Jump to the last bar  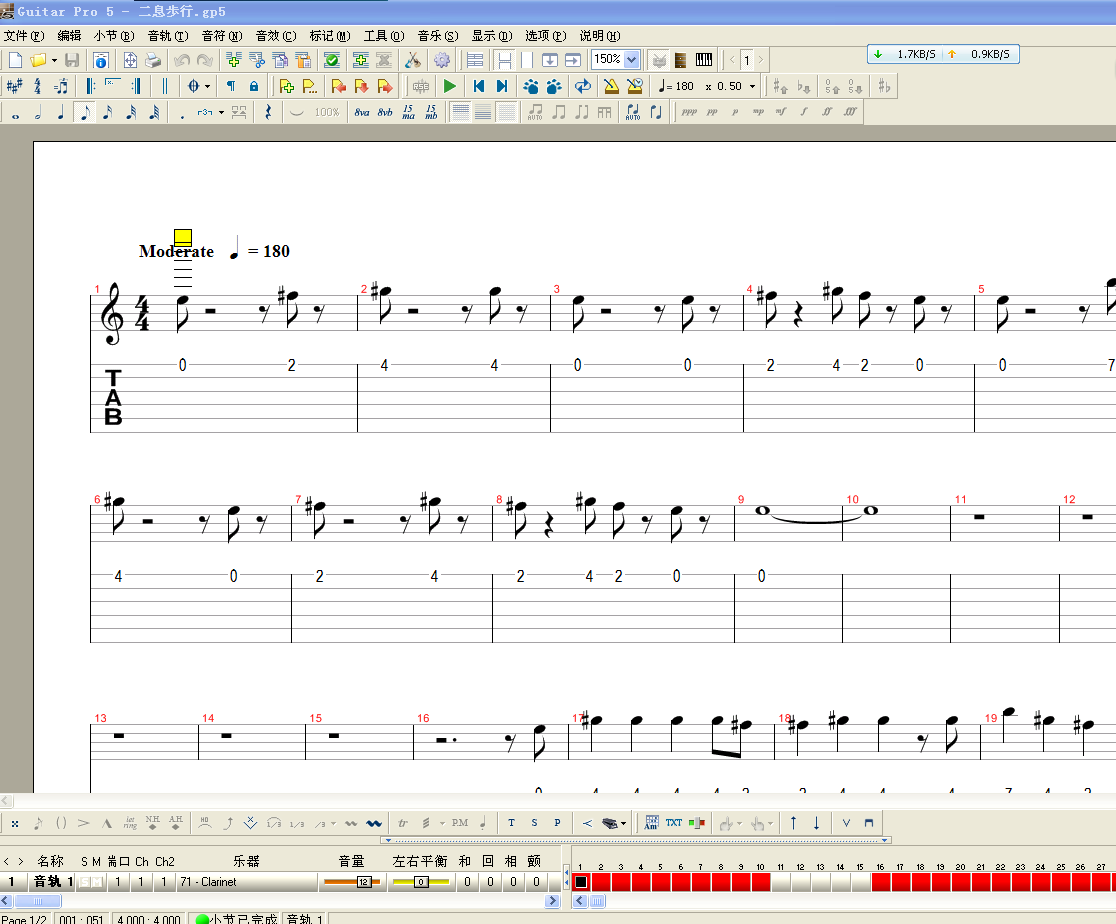click(502, 86)
